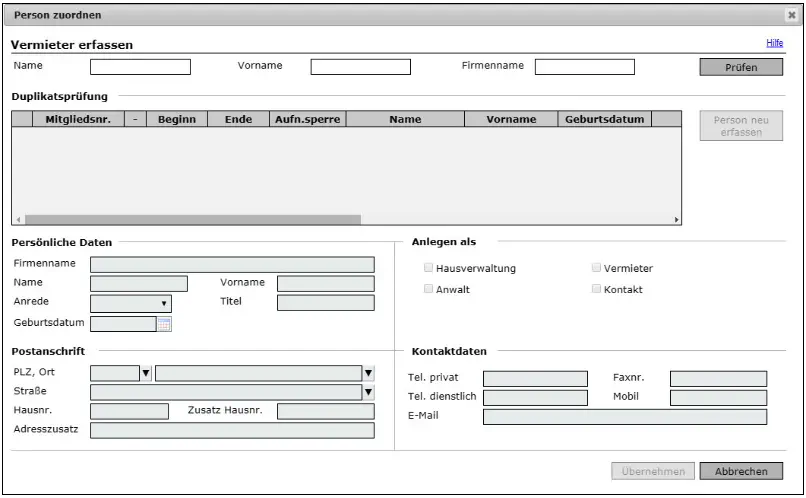Screen dimensions: 806x498
Task: Expand the Ort dropdown arrow
Action: point(368,373)
